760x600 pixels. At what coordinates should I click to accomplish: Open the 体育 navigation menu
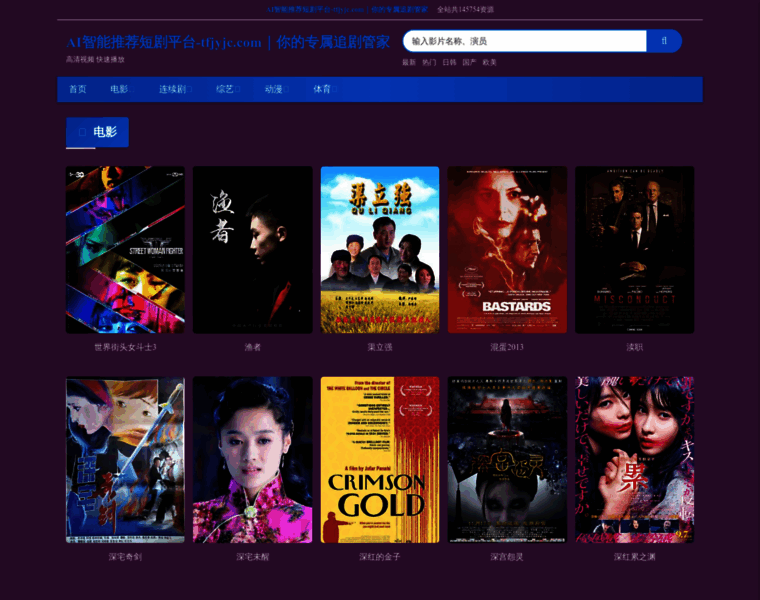[325, 89]
